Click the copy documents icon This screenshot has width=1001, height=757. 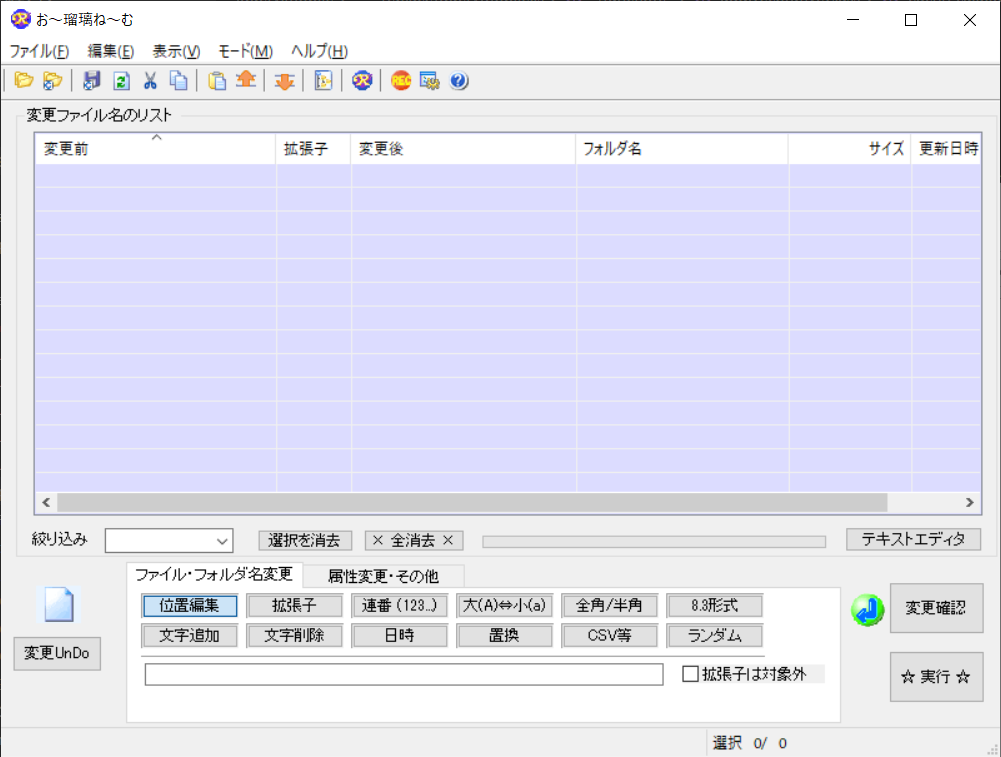point(179,80)
